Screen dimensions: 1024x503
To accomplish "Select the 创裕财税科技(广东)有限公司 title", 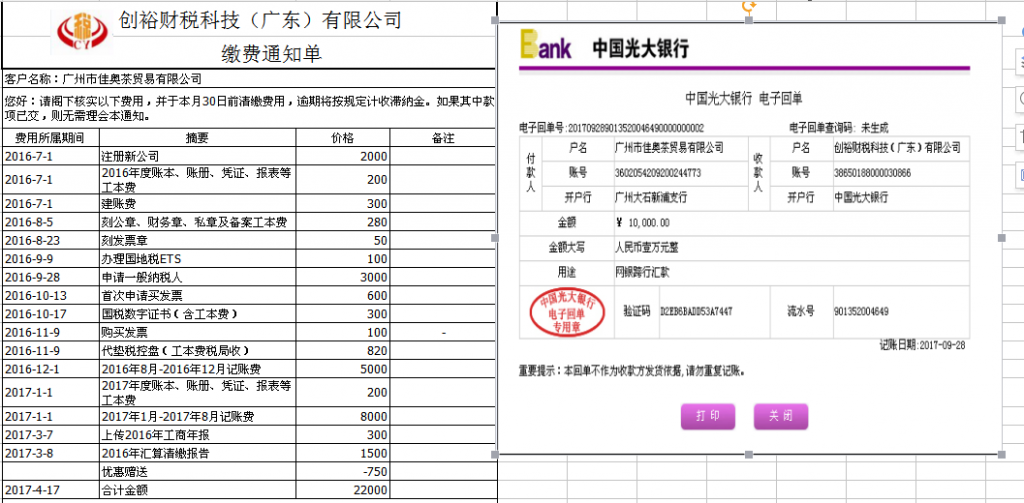I will coord(260,21).
